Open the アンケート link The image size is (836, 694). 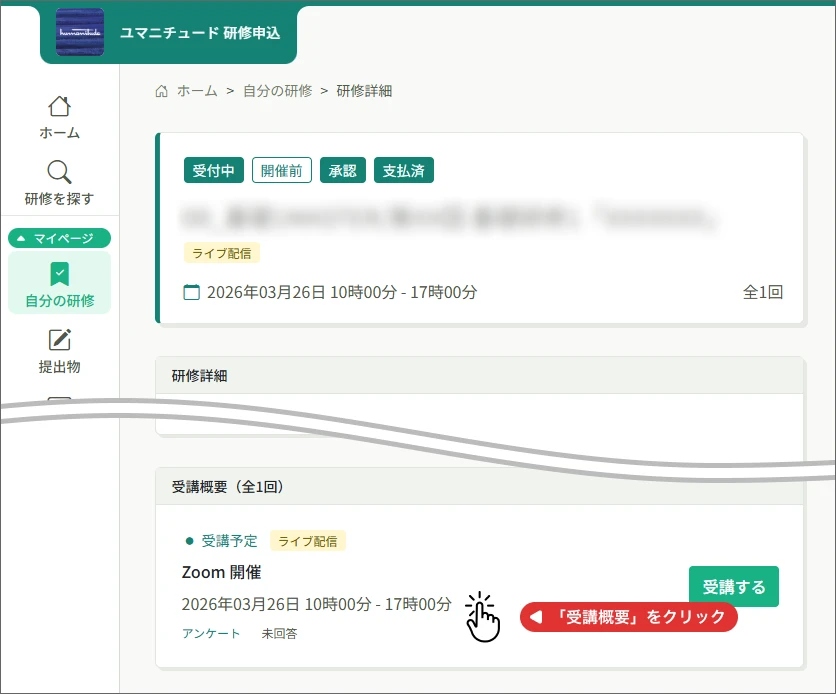[x=211, y=633]
